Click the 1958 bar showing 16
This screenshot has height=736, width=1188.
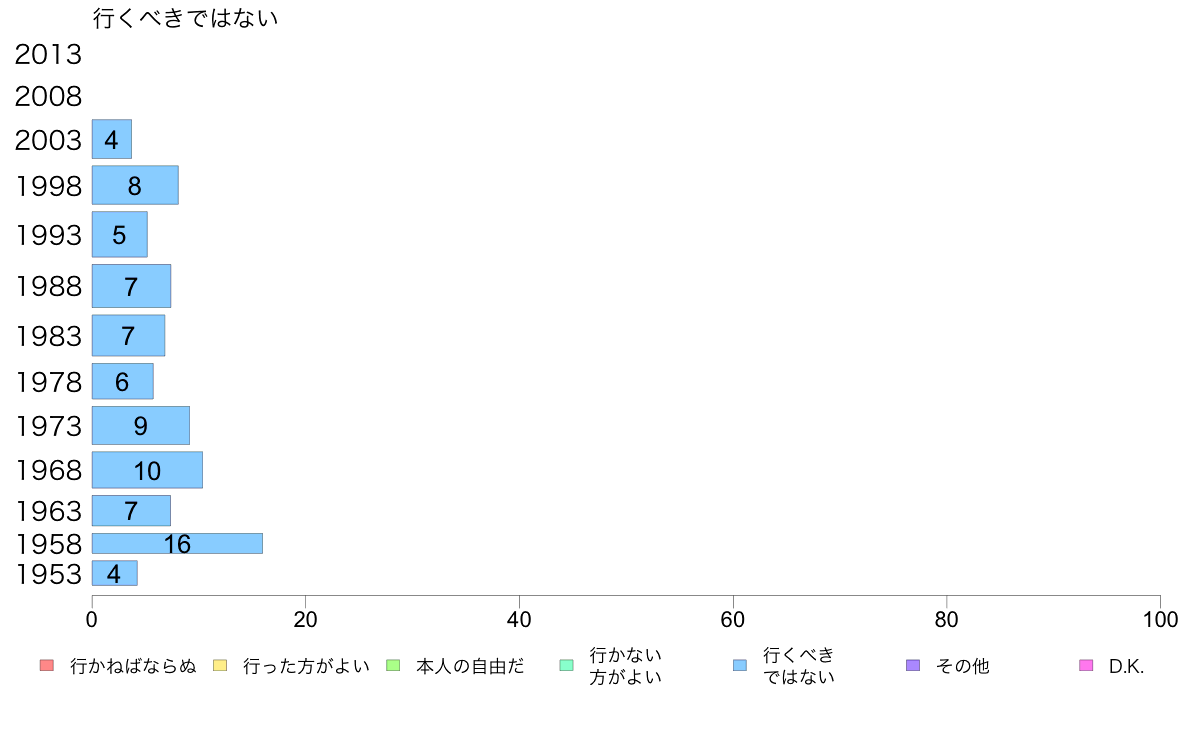click(177, 543)
